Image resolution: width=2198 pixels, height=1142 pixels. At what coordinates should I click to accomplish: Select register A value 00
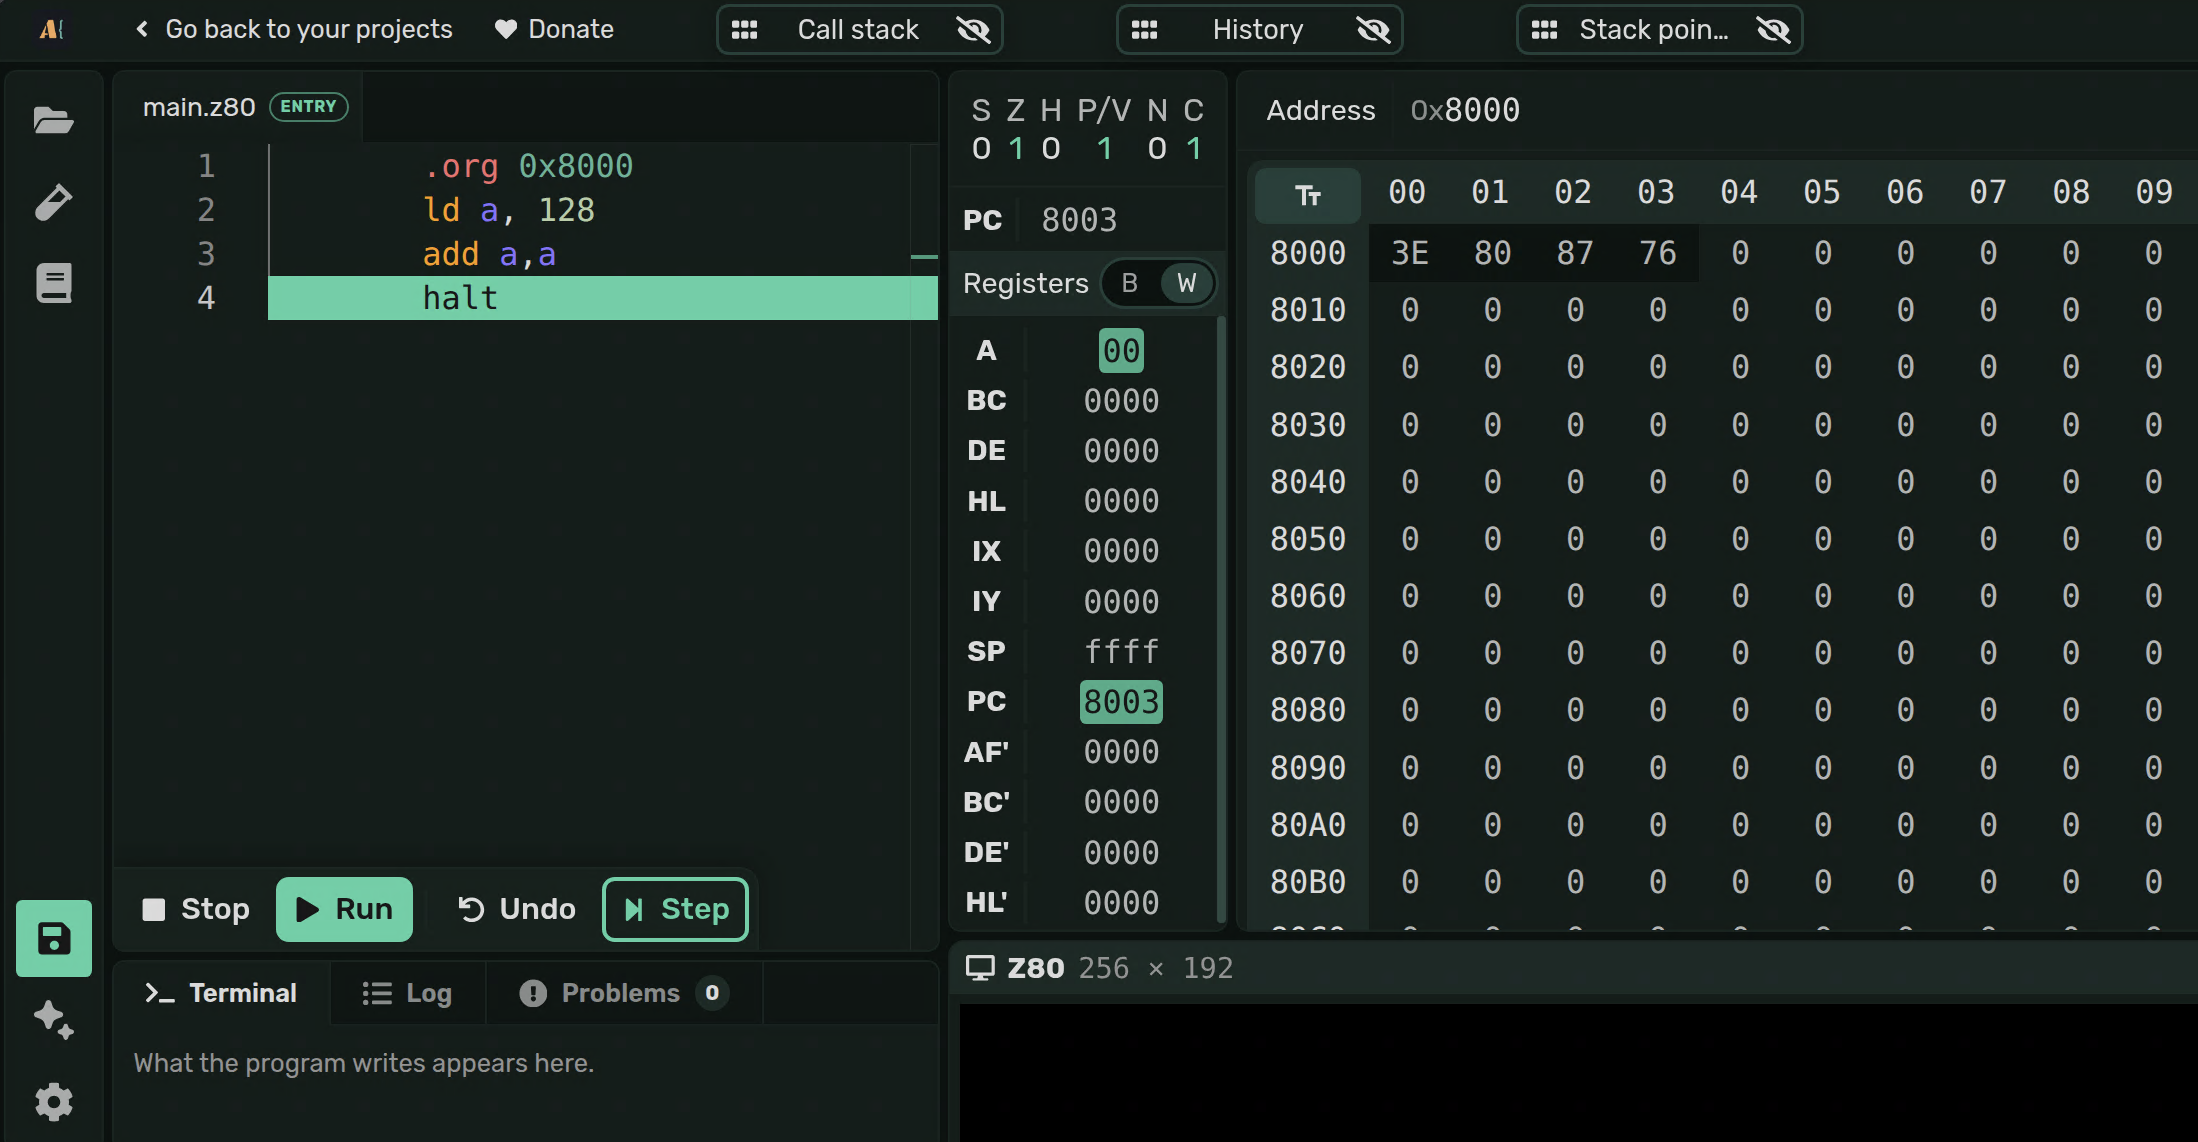(1121, 351)
